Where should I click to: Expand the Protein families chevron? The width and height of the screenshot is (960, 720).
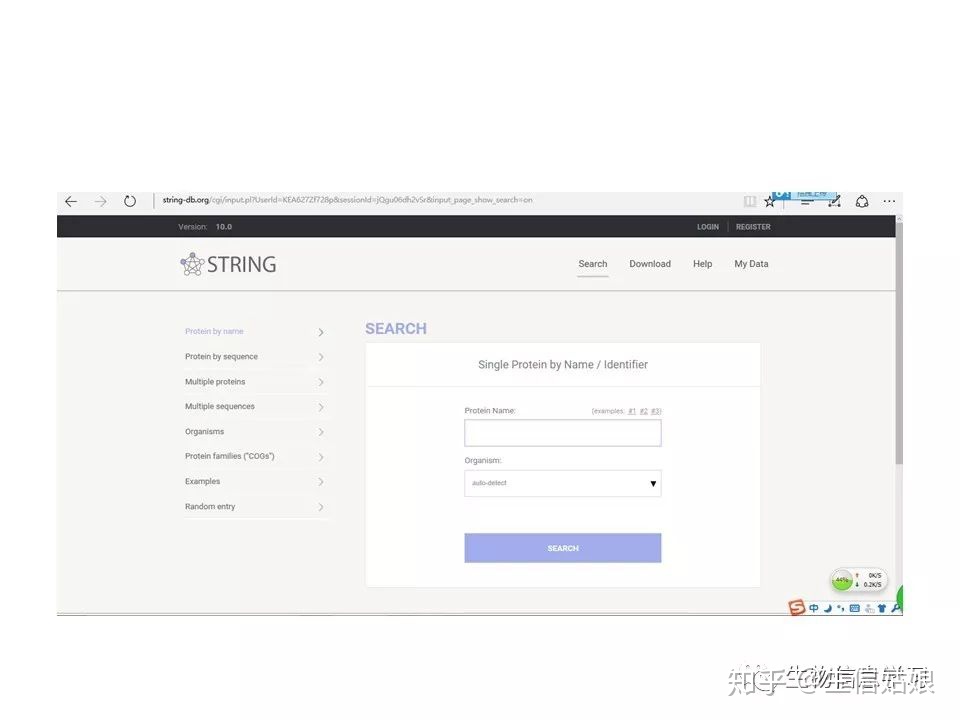tap(321, 457)
